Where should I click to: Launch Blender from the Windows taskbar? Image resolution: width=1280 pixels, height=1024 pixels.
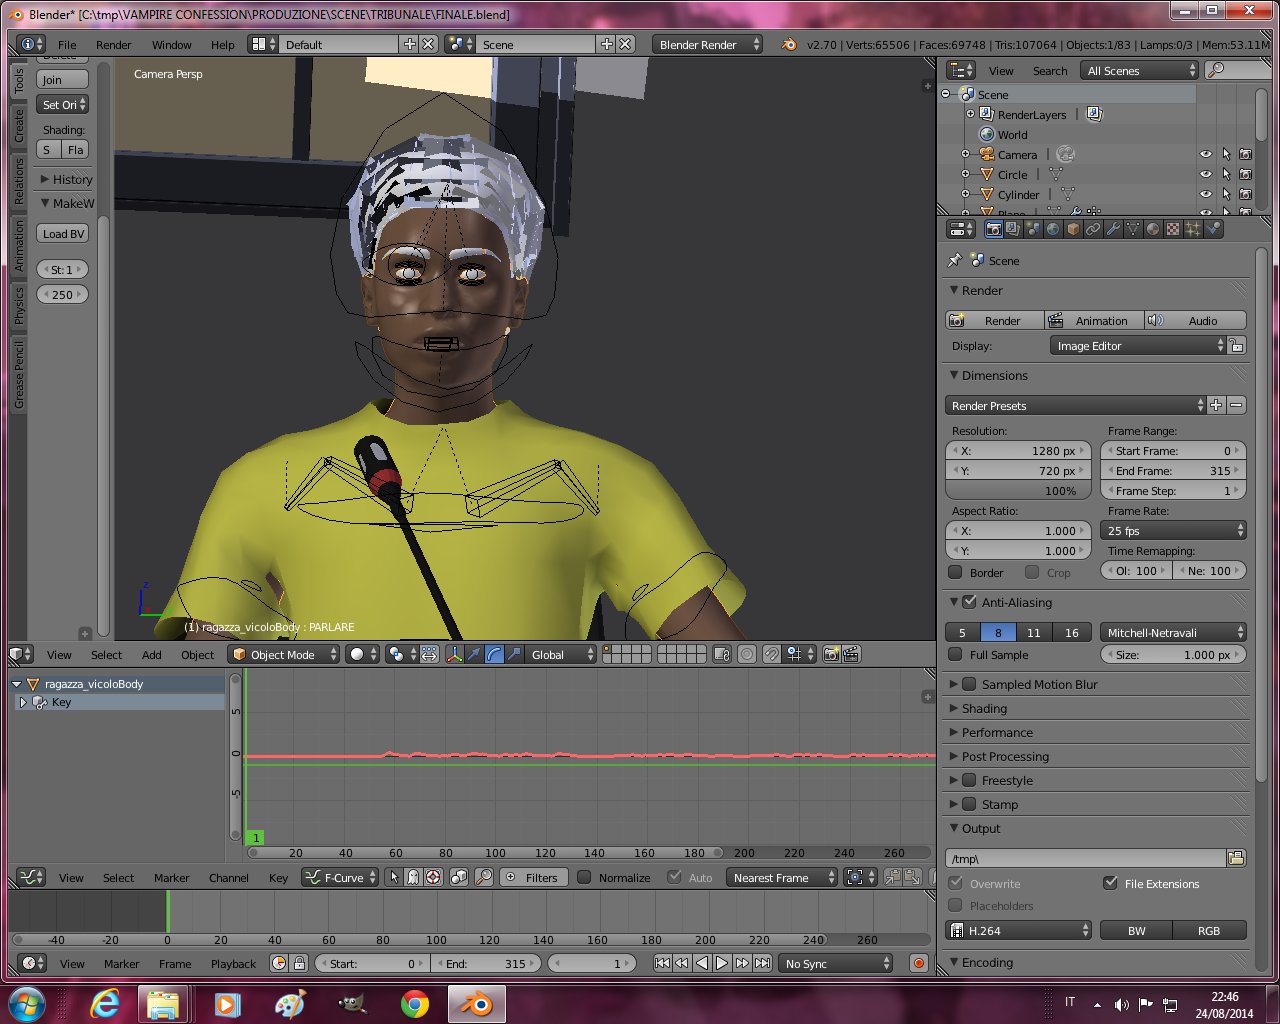click(x=477, y=1004)
